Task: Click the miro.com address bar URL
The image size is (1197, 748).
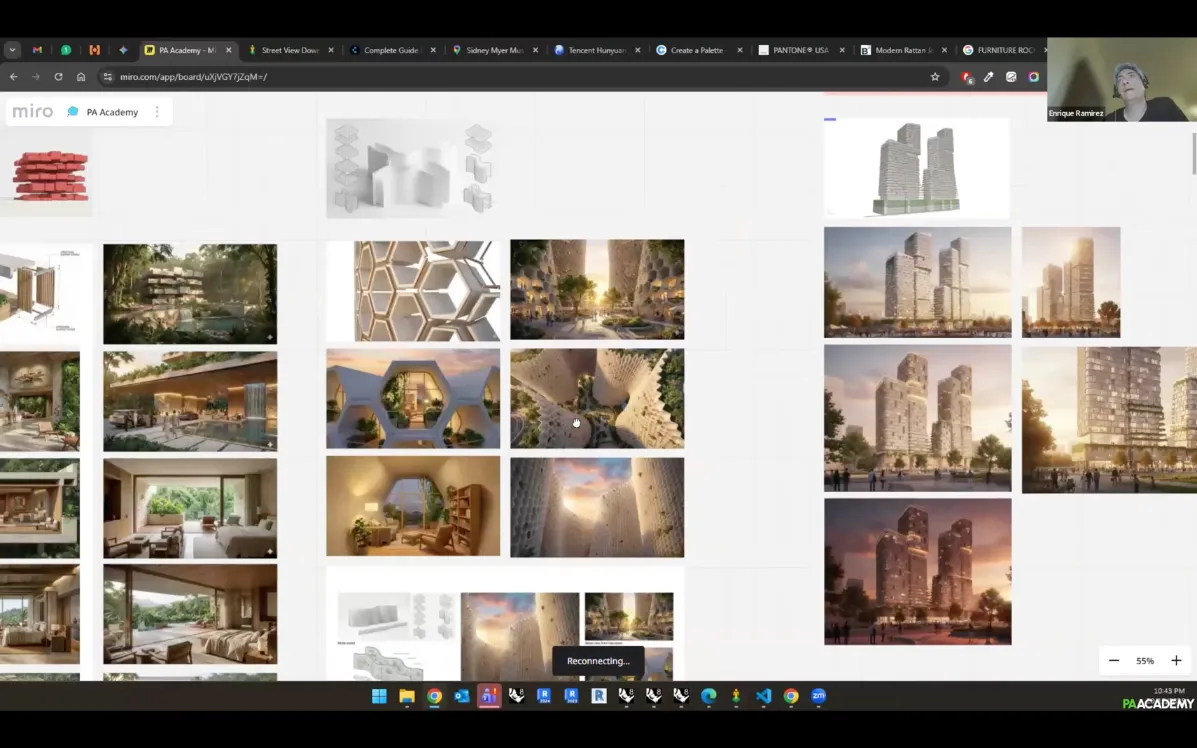Action: [193, 77]
